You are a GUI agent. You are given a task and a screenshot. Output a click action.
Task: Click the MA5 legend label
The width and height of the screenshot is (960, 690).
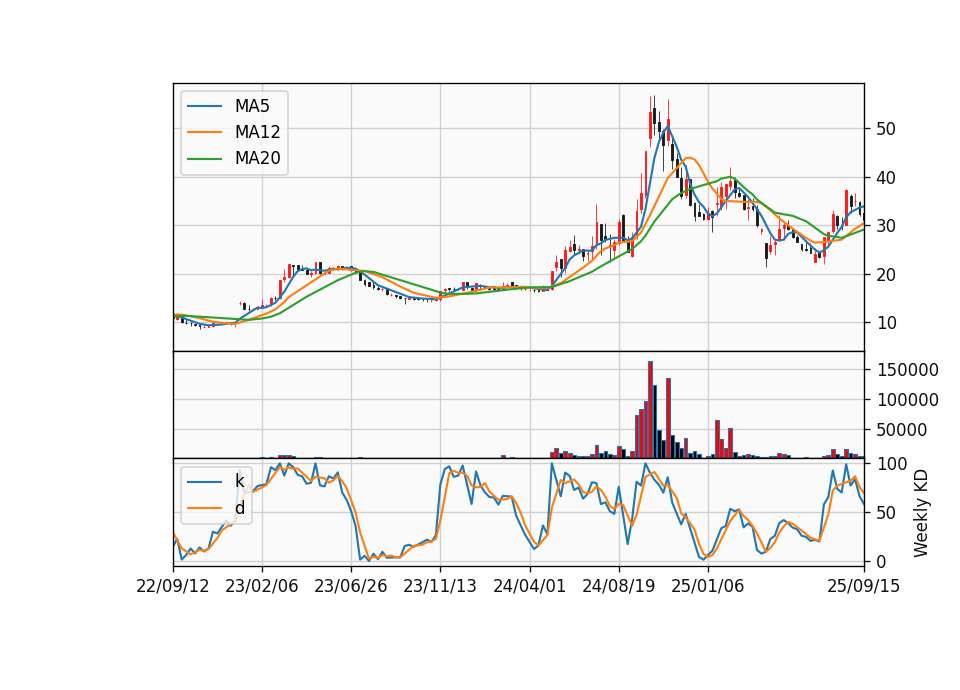pos(252,106)
